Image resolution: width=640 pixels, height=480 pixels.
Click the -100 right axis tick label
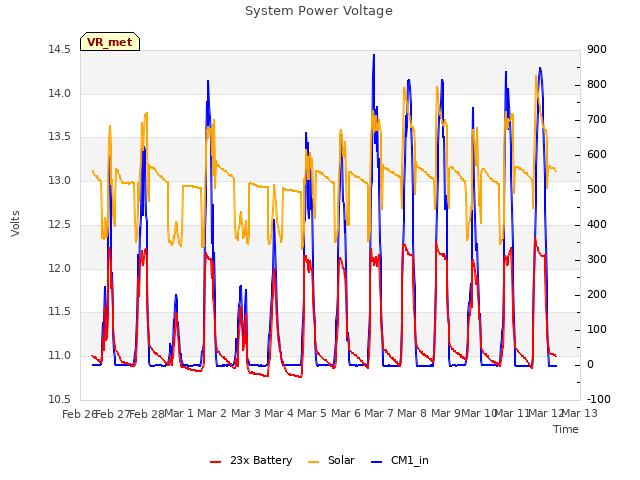point(598,399)
